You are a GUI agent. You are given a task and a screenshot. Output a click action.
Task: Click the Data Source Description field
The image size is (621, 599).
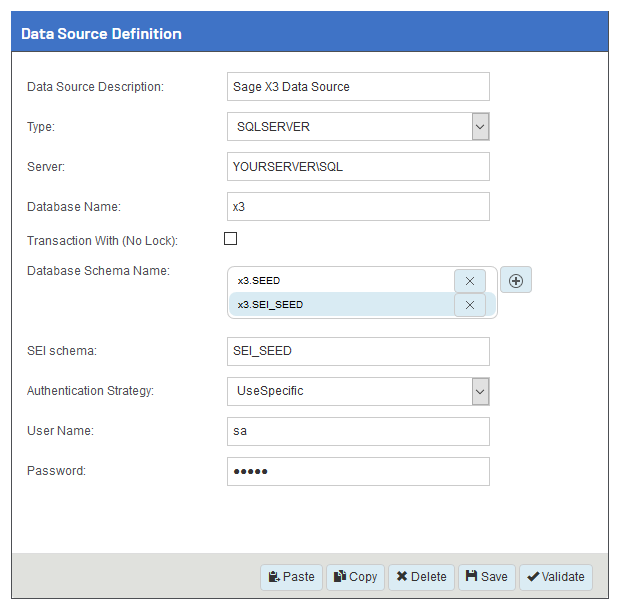tap(358, 87)
